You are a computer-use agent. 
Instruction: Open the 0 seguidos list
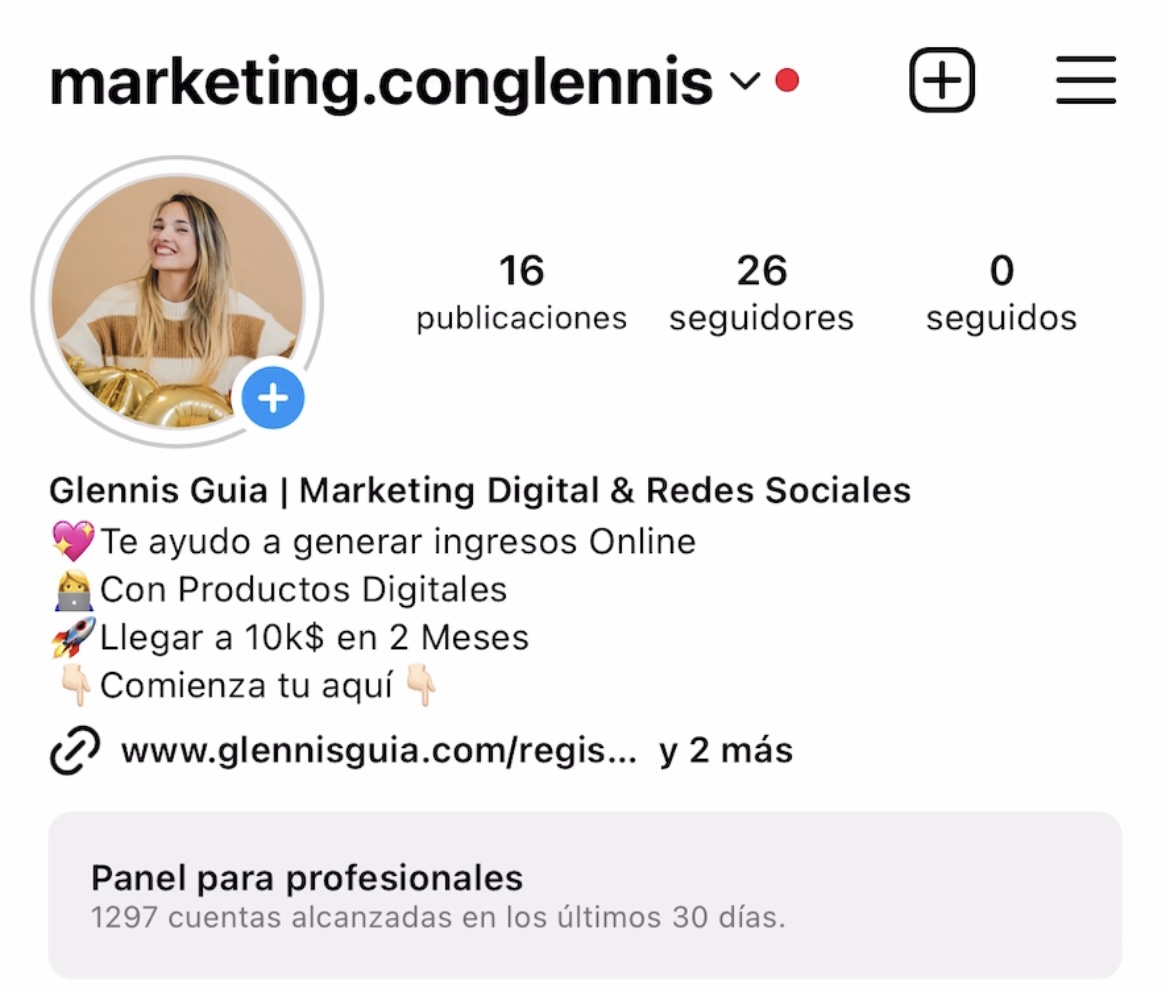(x=1001, y=292)
